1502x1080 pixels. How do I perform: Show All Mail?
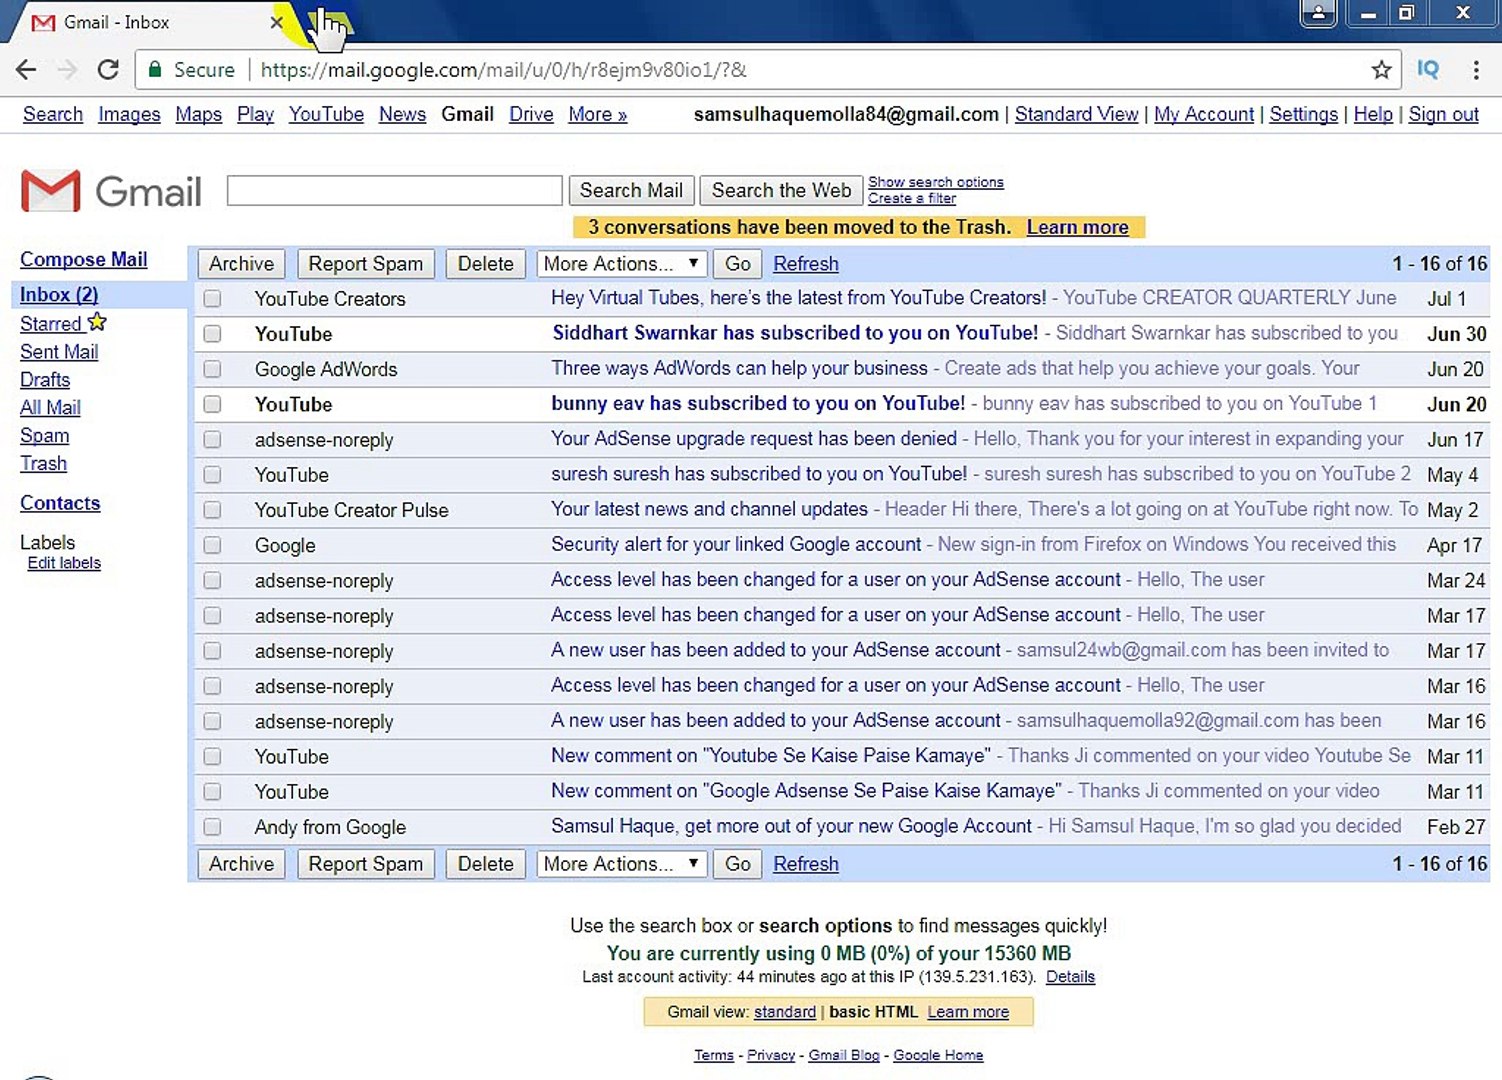coord(50,408)
